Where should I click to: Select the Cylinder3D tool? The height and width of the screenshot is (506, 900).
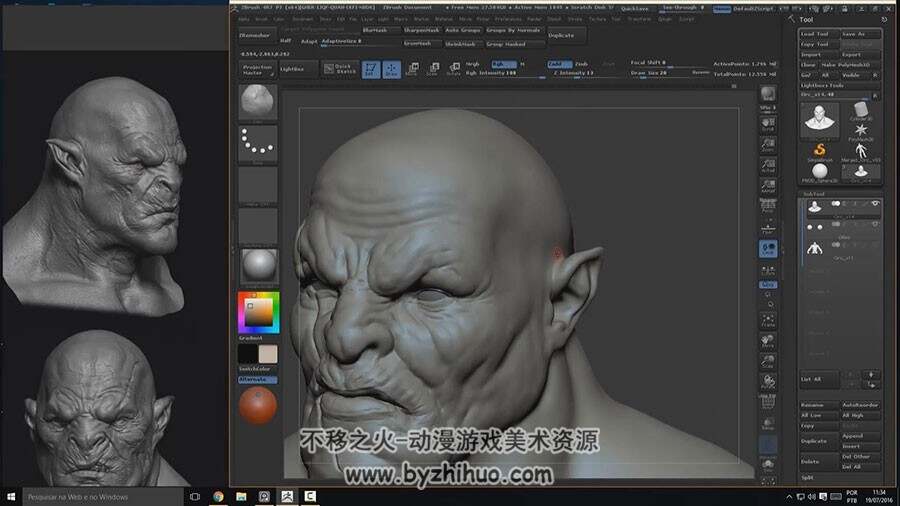(x=860, y=111)
